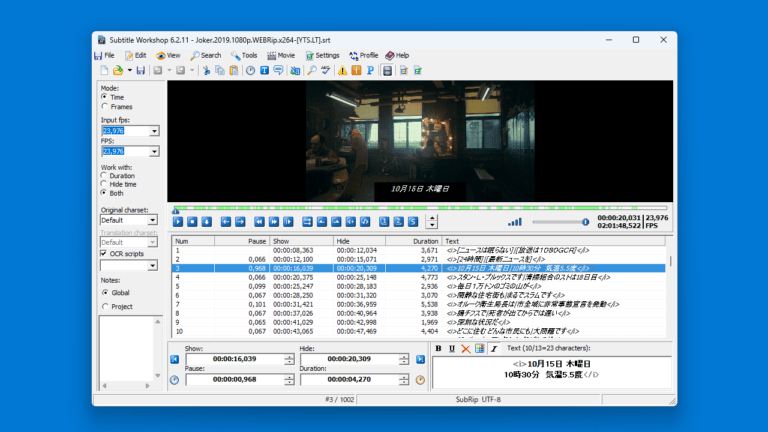The height and width of the screenshot is (432, 768).
Task: Open the text color picker icon
Action: [x=480, y=349]
